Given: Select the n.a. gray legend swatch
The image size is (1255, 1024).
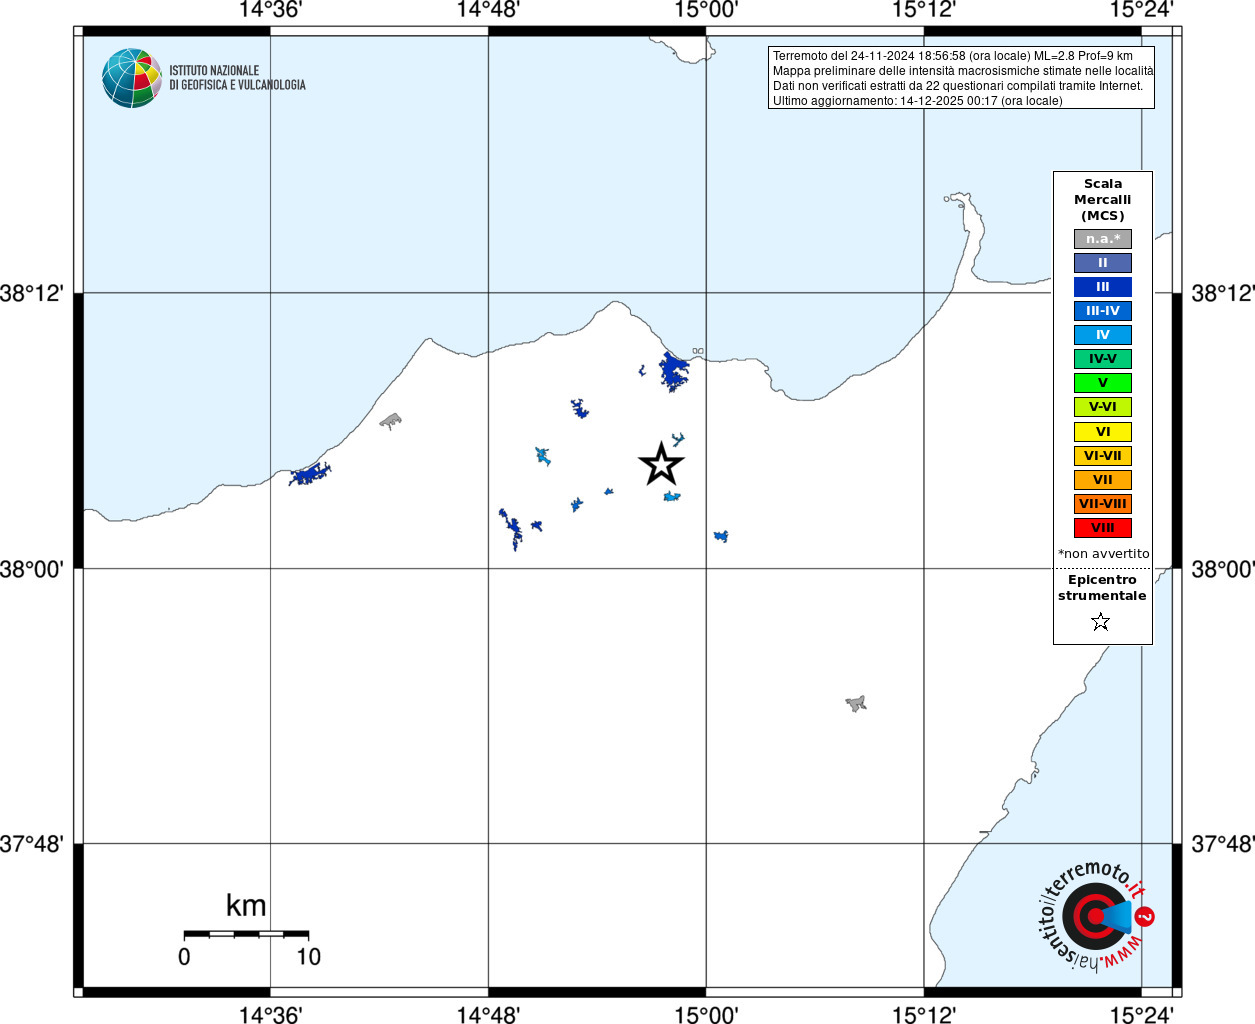Looking at the screenshot, I should click(1103, 239).
